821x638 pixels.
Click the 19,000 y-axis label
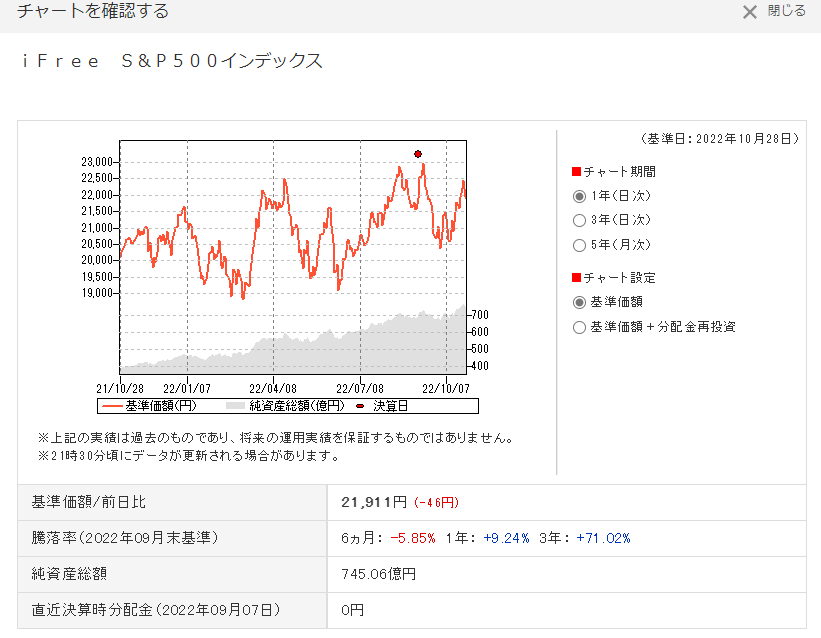point(97,293)
